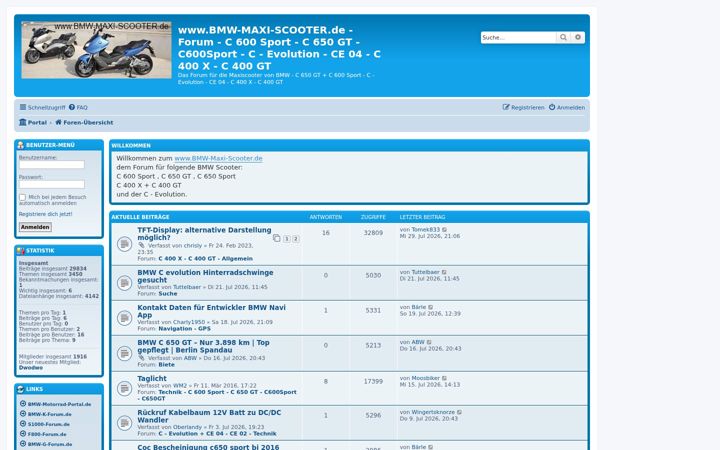Open topic BMW C 650 GT - Nur 3.898 km

[x=203, y=346]
